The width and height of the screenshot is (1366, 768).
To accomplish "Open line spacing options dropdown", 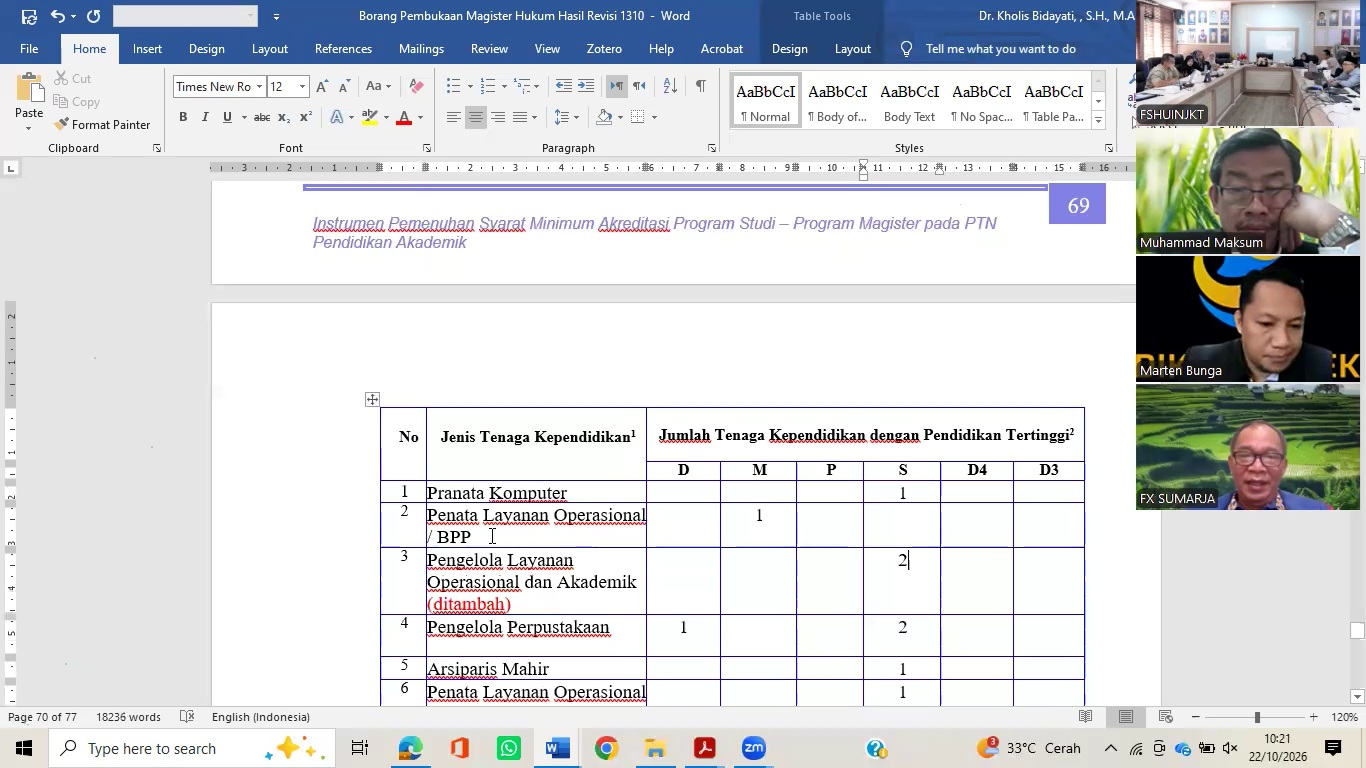I will (x=567, y=117).
